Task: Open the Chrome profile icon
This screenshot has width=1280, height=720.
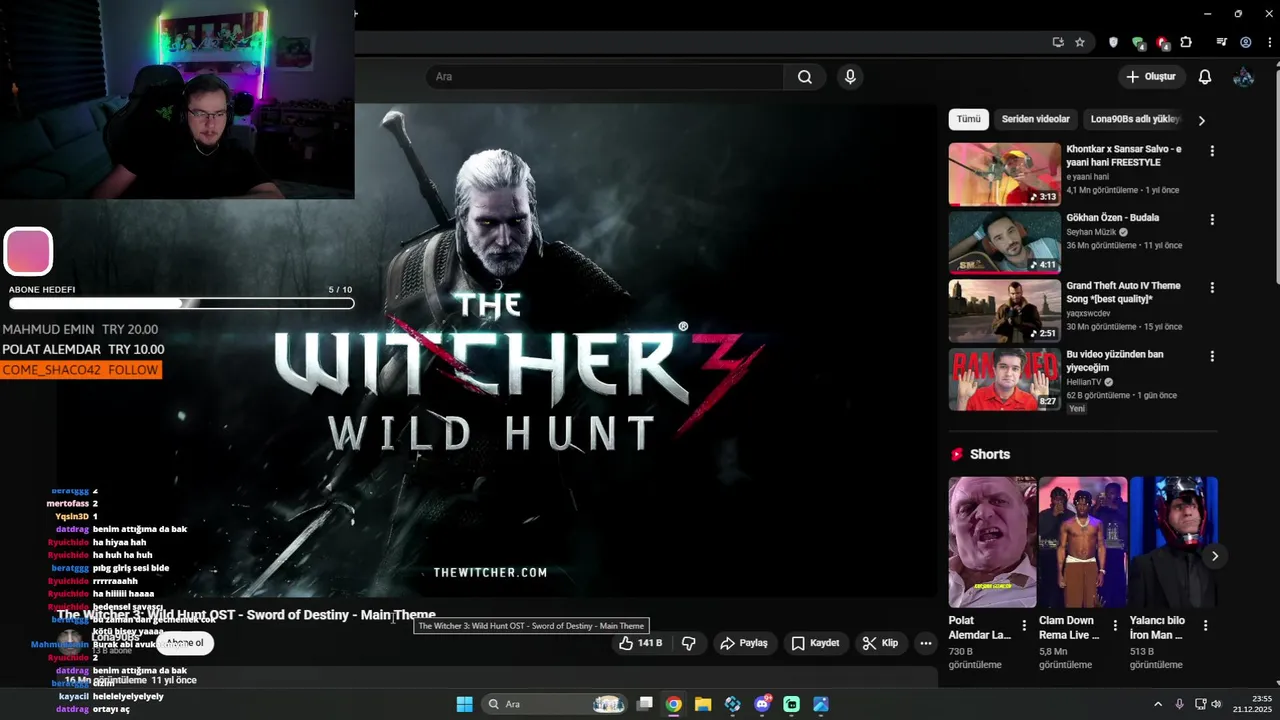Action: pos(1246,42)
